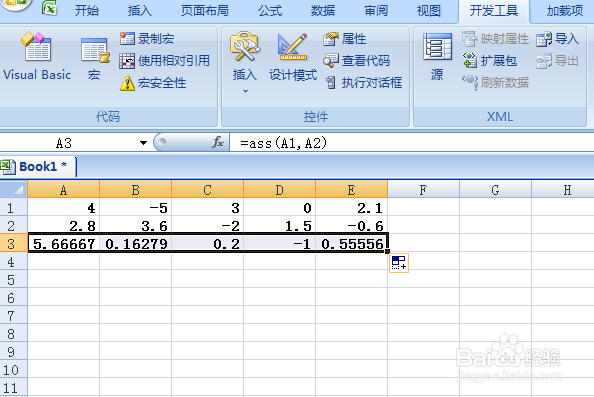Switch to the 数据 ribbon tab
The width and height of the screenshot is (594, 397).
323,11
